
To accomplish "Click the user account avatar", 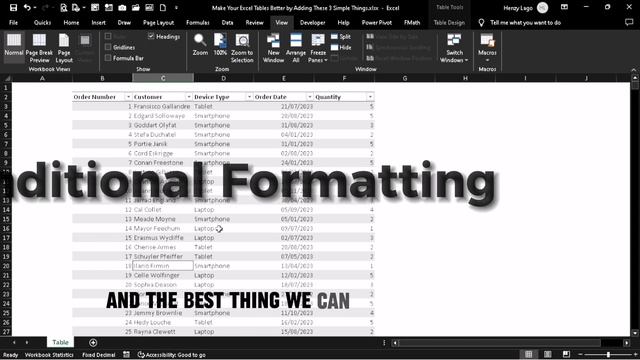I will [x=542, y=7].
